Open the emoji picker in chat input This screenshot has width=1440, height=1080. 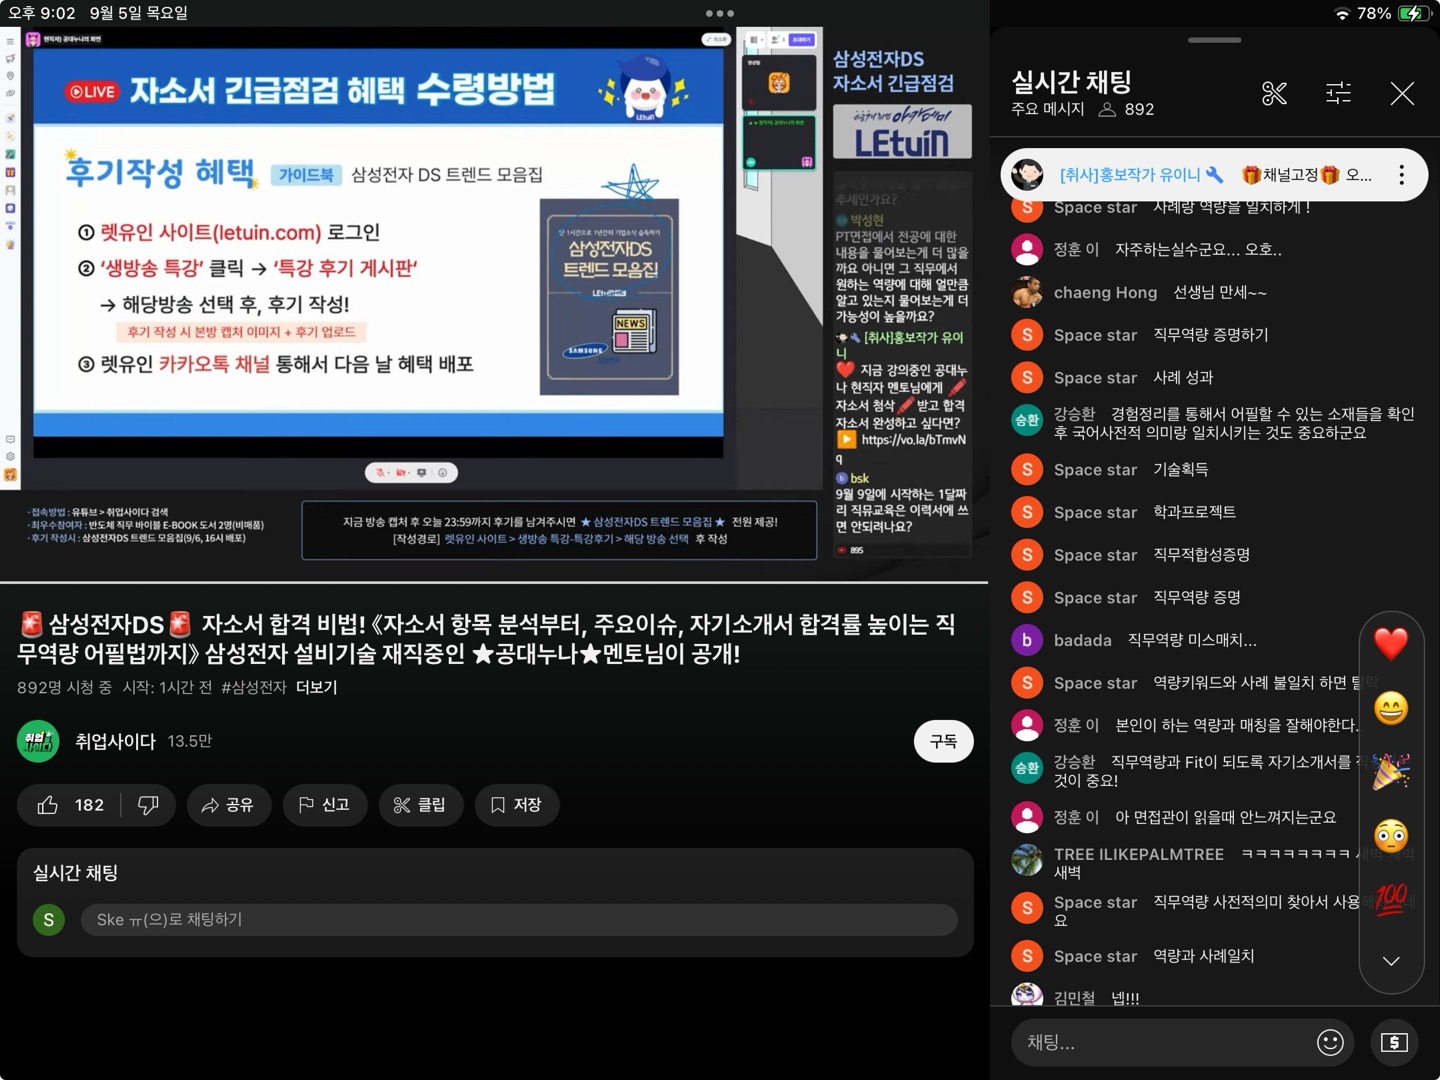pyautogui.click(x=1330, y=1042)
